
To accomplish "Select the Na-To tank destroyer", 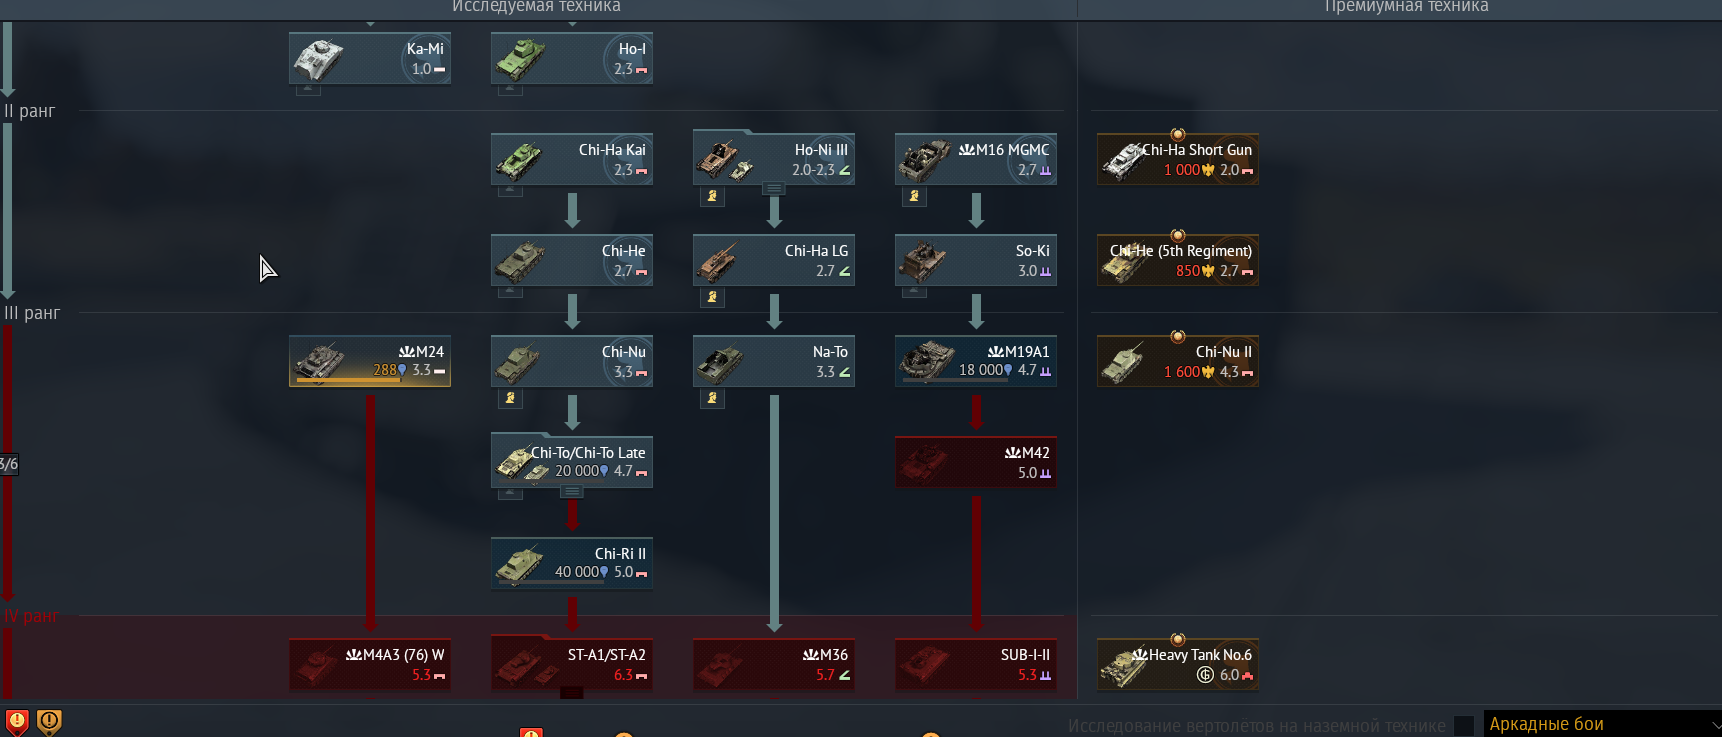I will (774, 361).
